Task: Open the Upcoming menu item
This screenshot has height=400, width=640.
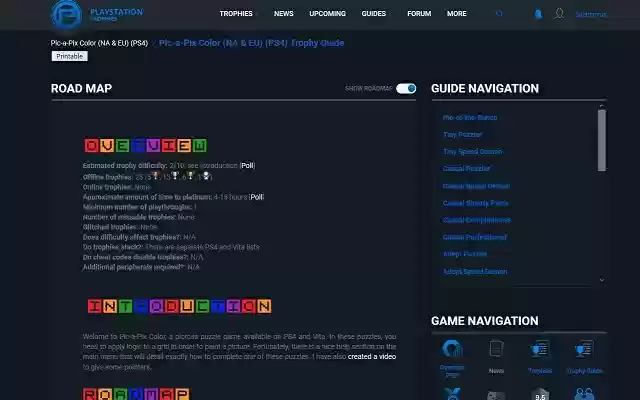Action: [x=327, y=14]
